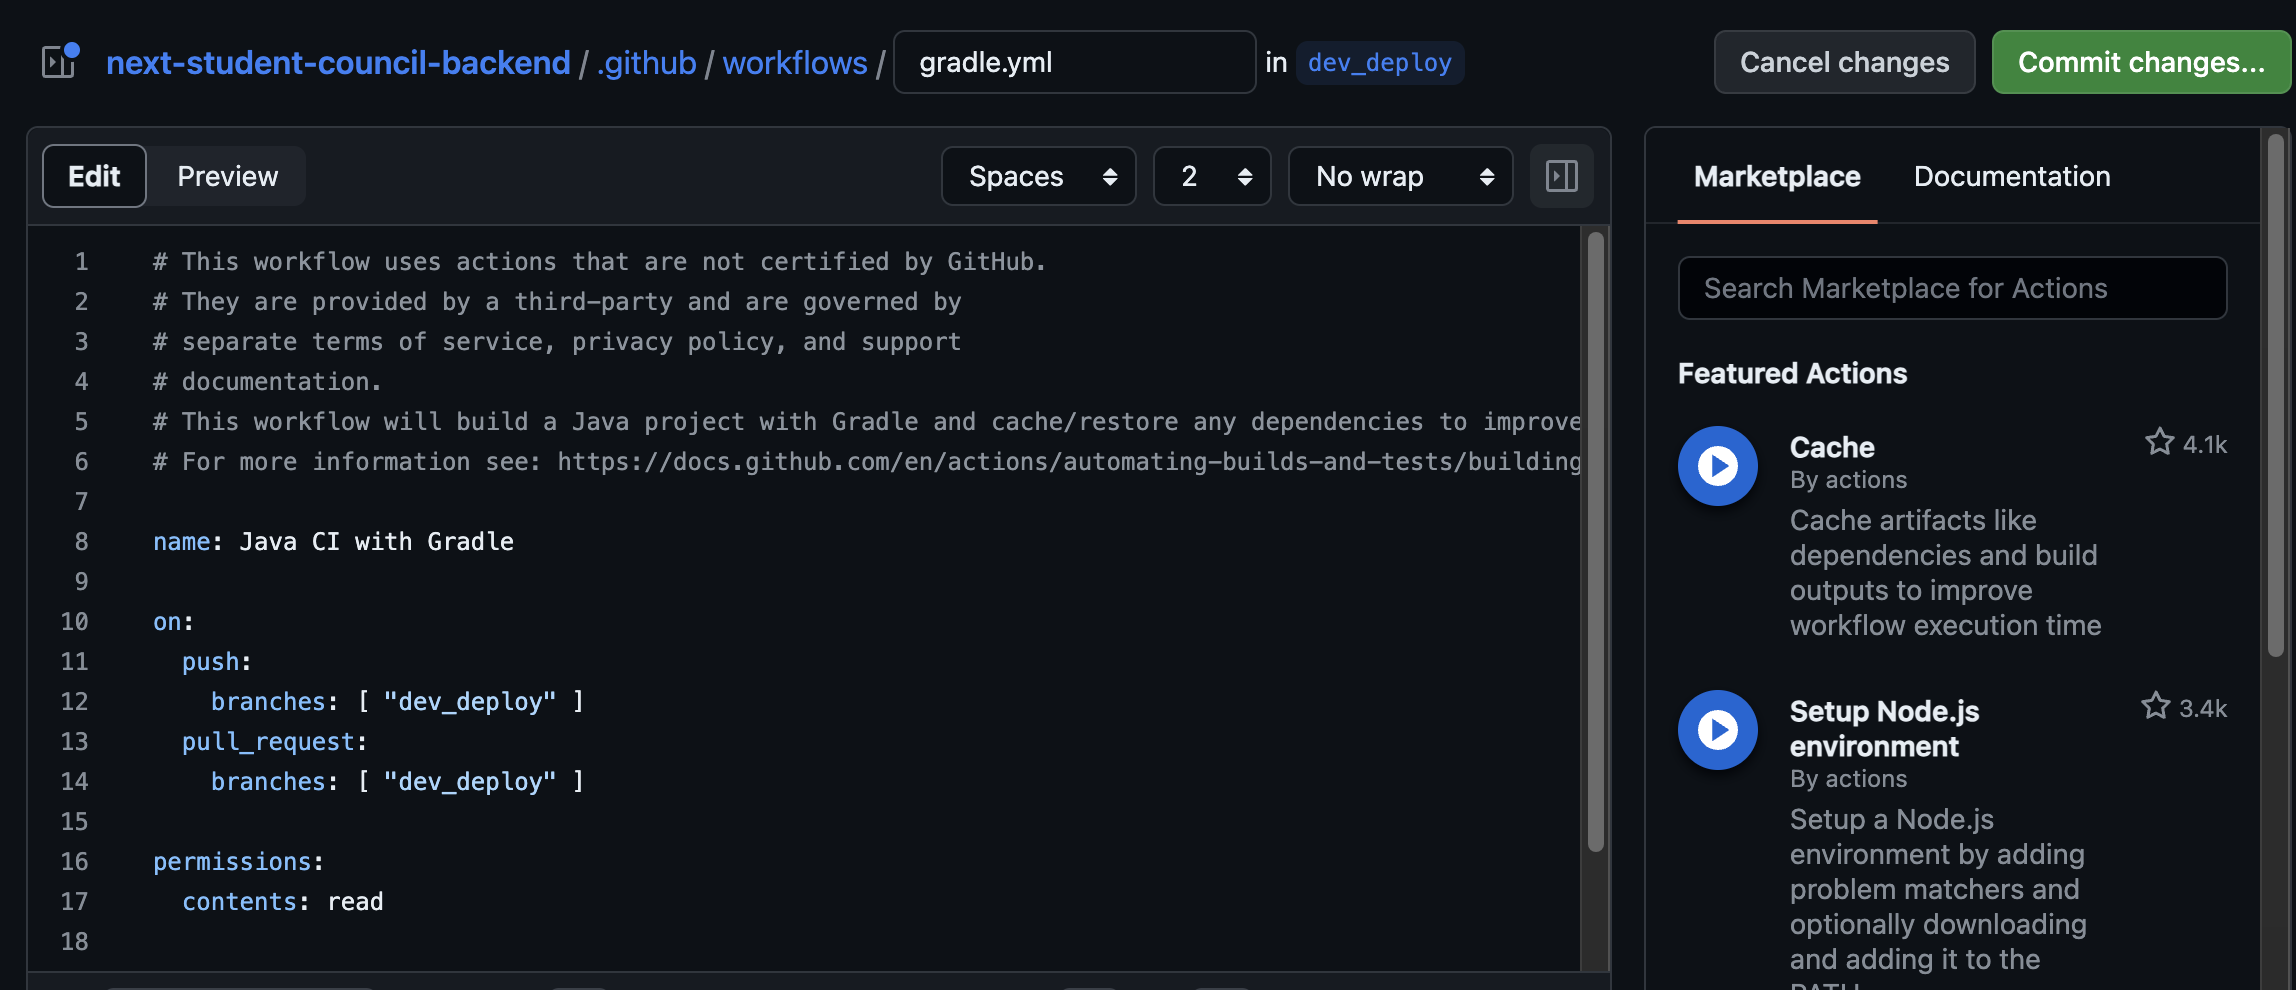2296x990 pixels.
Task: Click 'contents: read' code line
Action: point(282,901)
